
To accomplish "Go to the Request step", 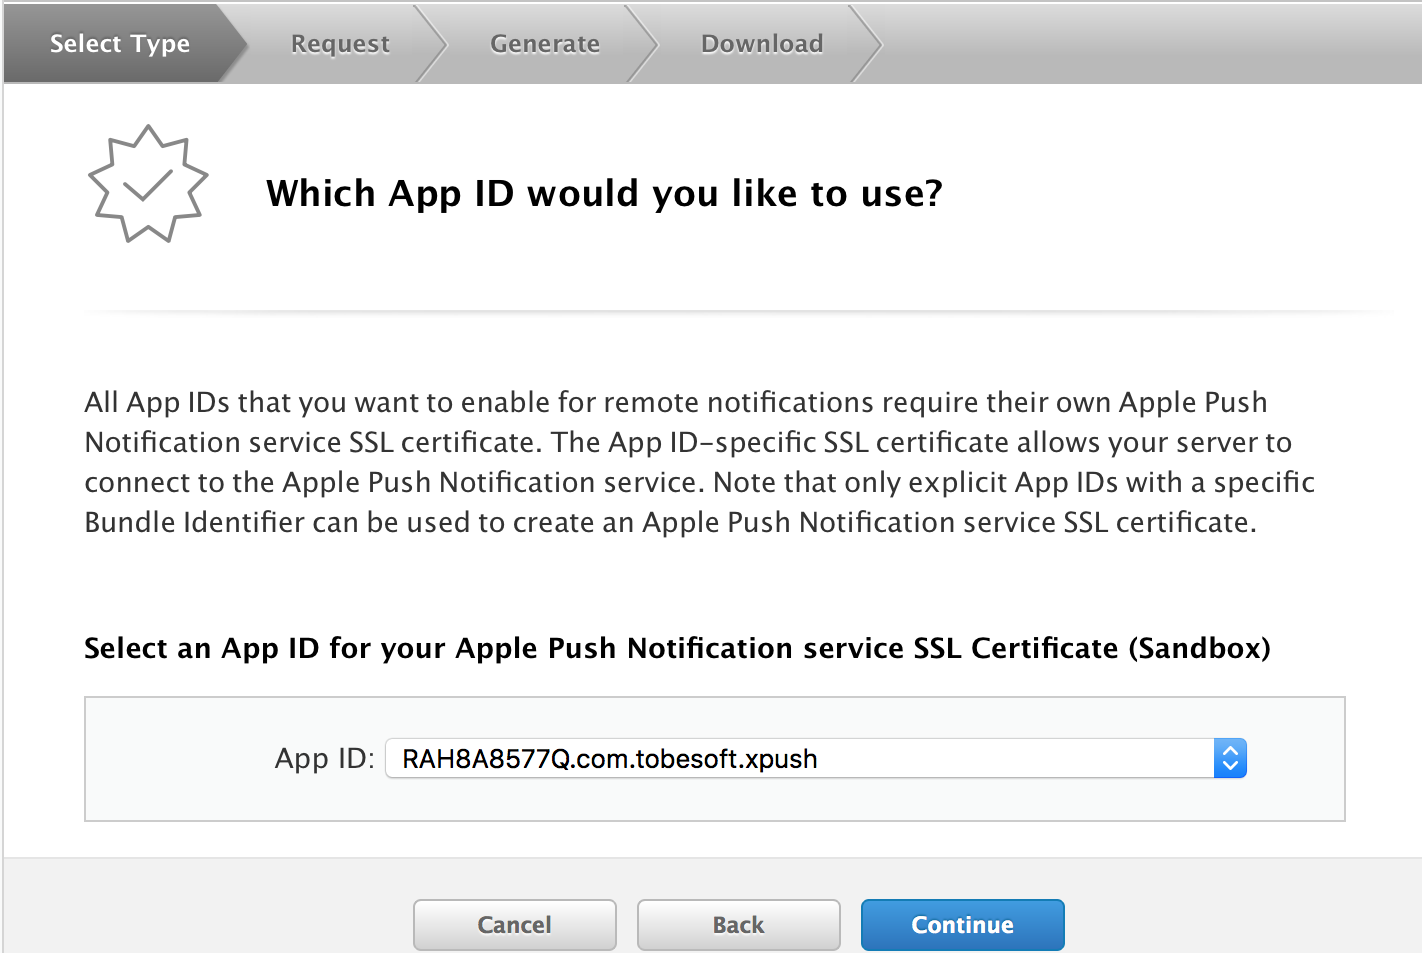I will pos(340,43).
